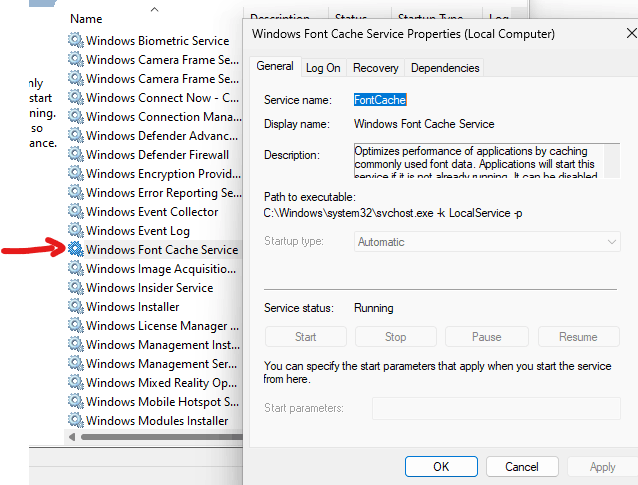Click the gear icon for Windows Defender Firewall
The image size is (638, 485).
76,154
